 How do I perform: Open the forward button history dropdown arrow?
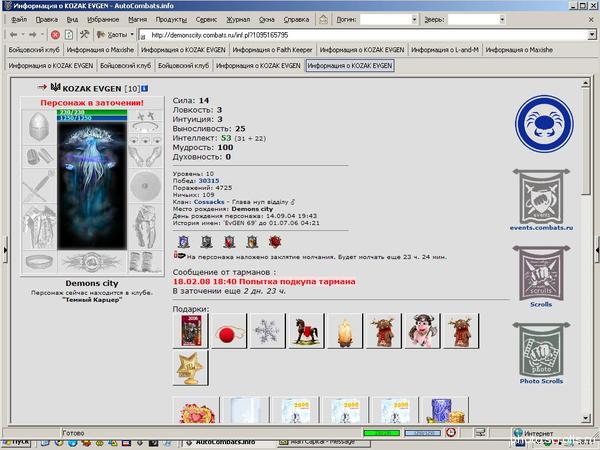click(42, 35)
